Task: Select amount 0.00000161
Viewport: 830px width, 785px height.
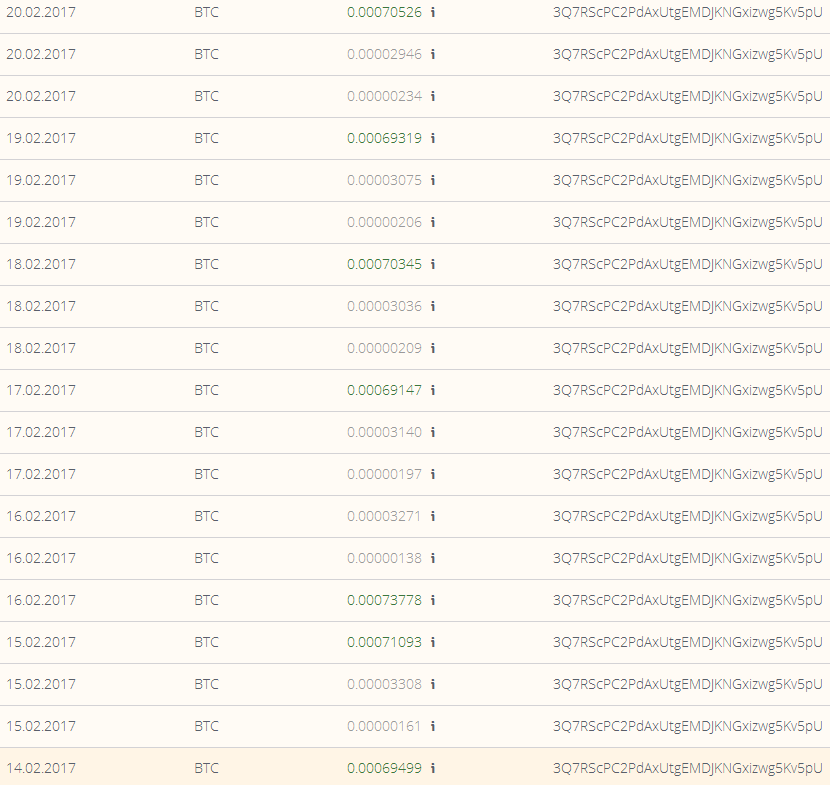Action: tap(384, 726)
